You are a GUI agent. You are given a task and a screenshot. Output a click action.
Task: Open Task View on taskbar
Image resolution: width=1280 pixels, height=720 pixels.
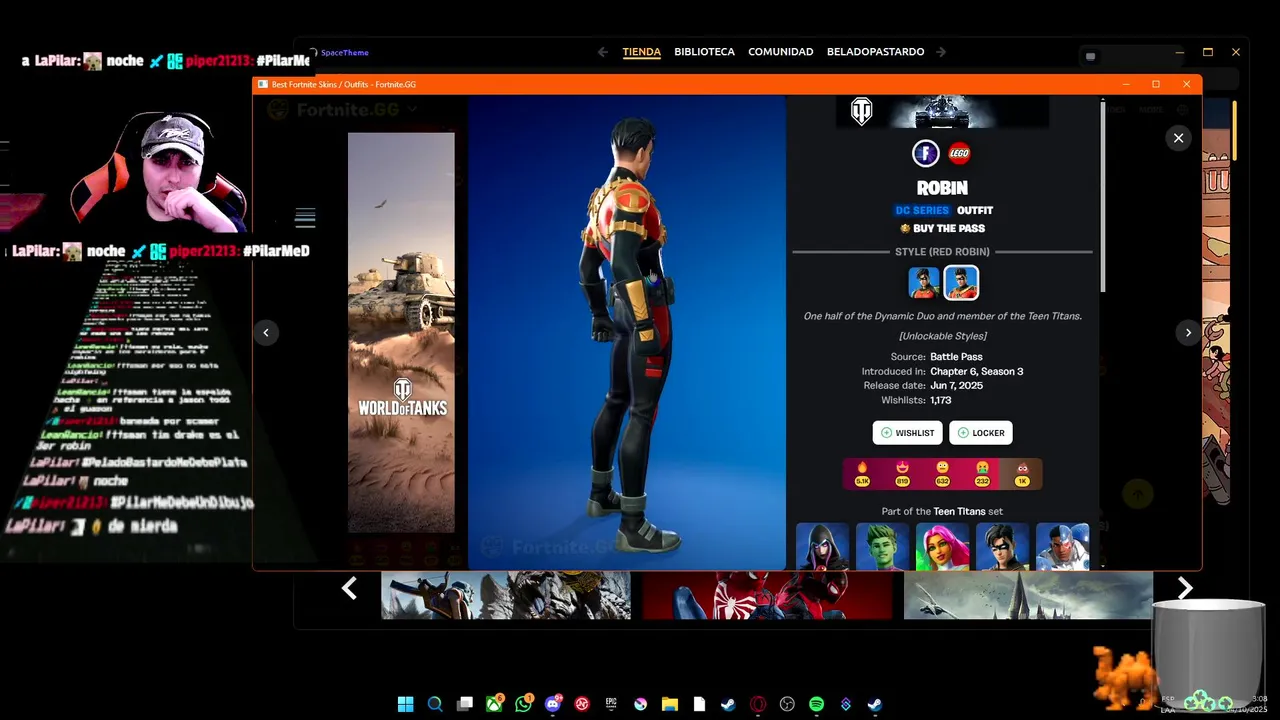point(465,704)
